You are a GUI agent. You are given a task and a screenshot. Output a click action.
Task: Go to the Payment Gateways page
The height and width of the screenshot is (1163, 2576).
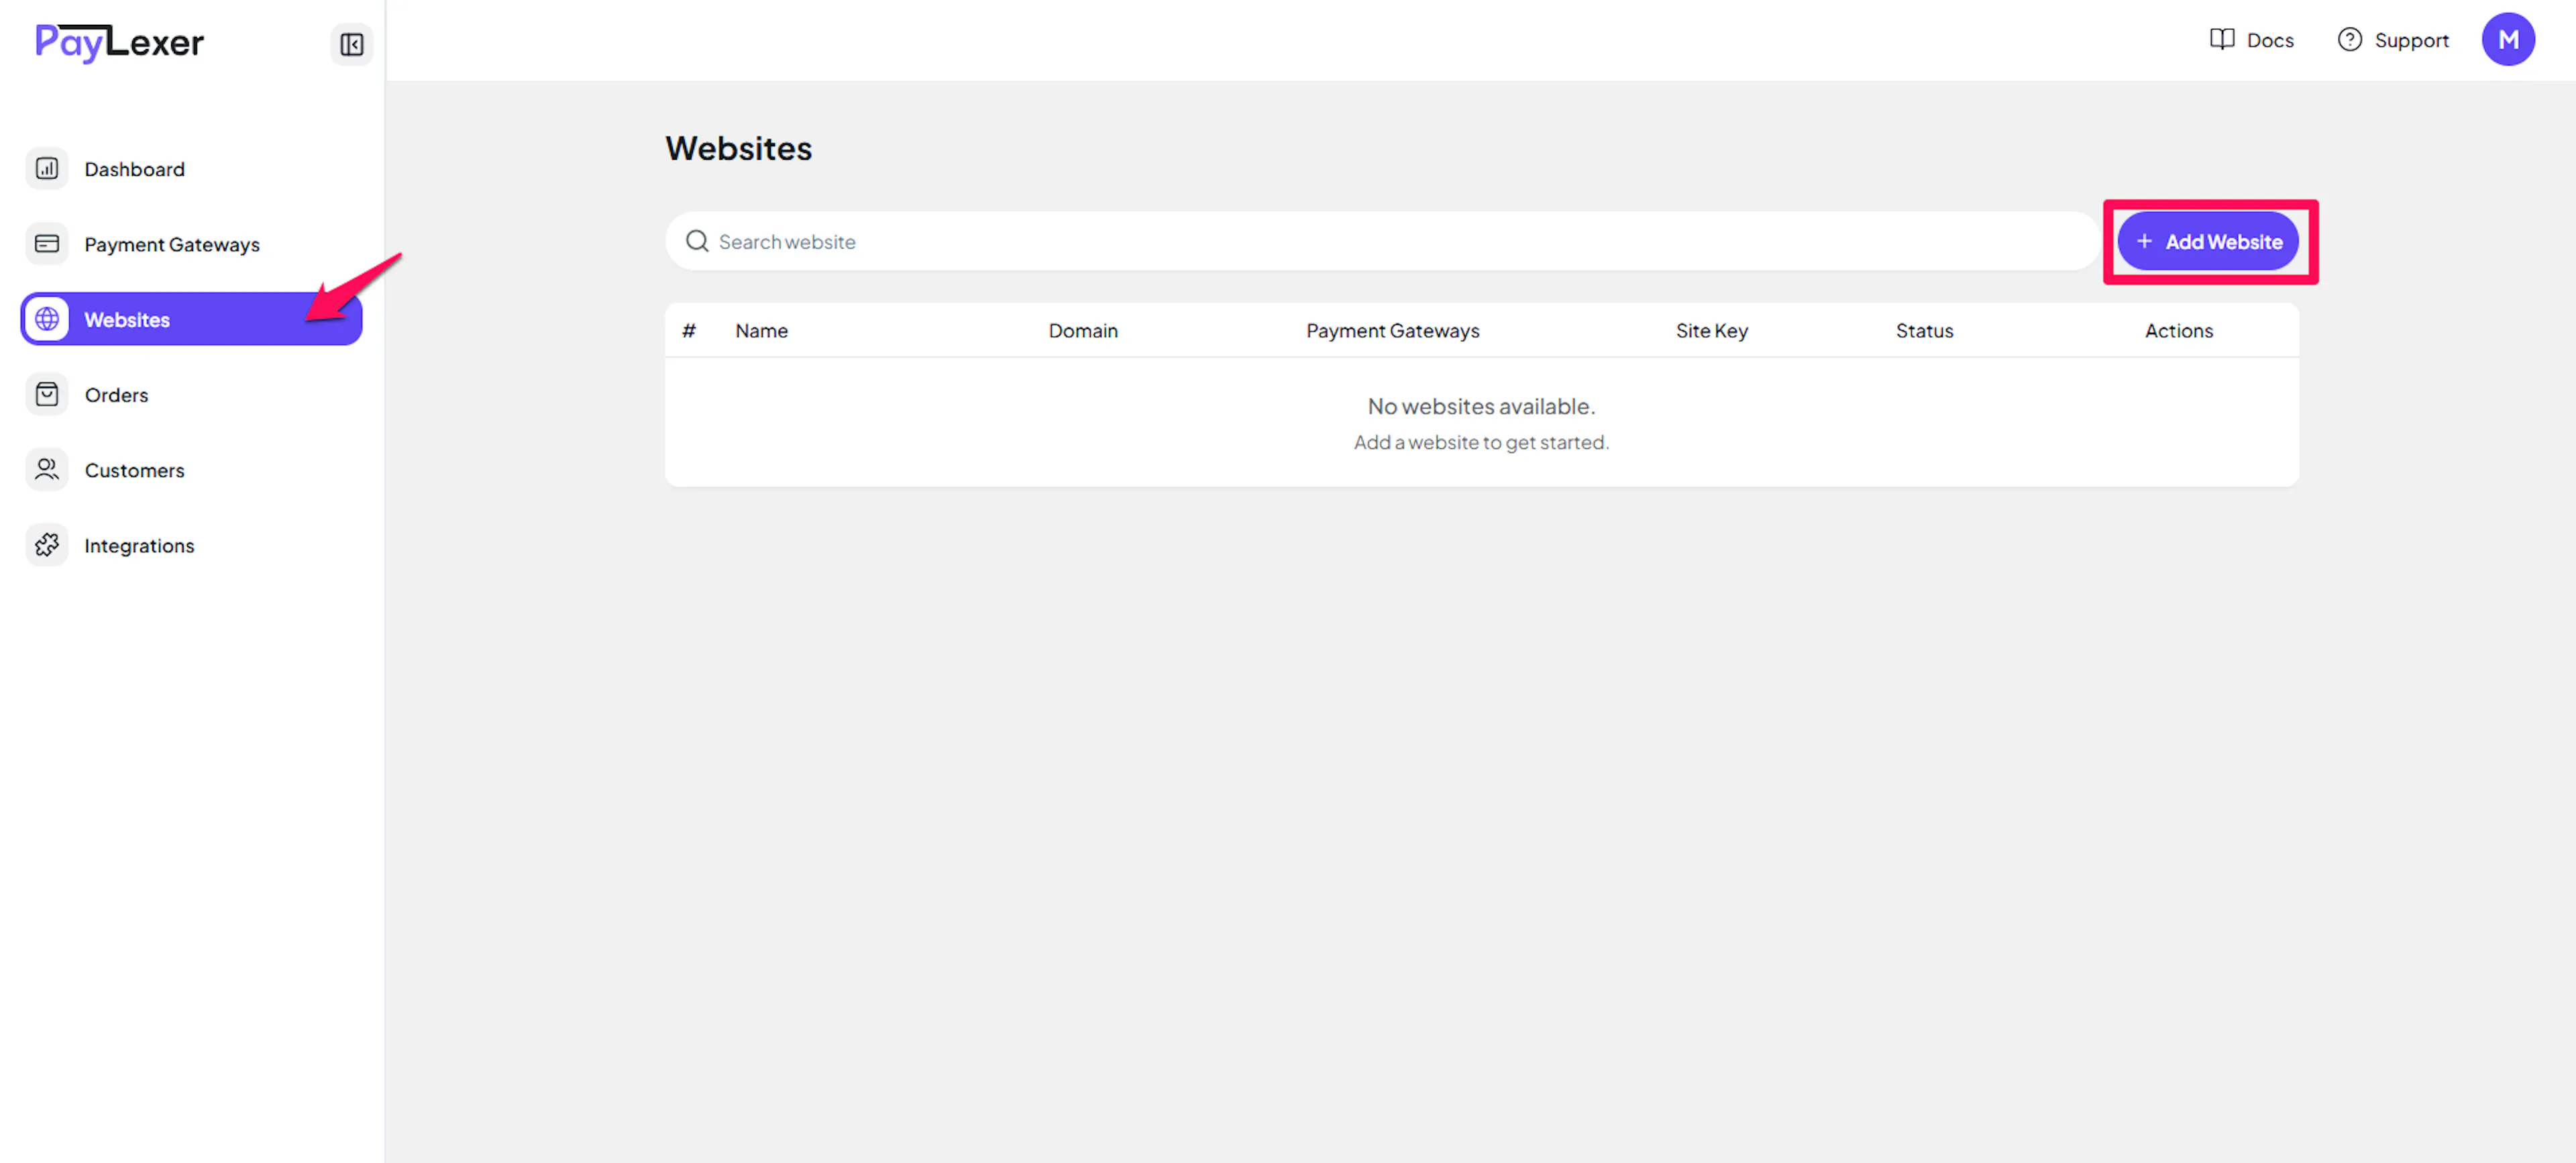(171, 244)
